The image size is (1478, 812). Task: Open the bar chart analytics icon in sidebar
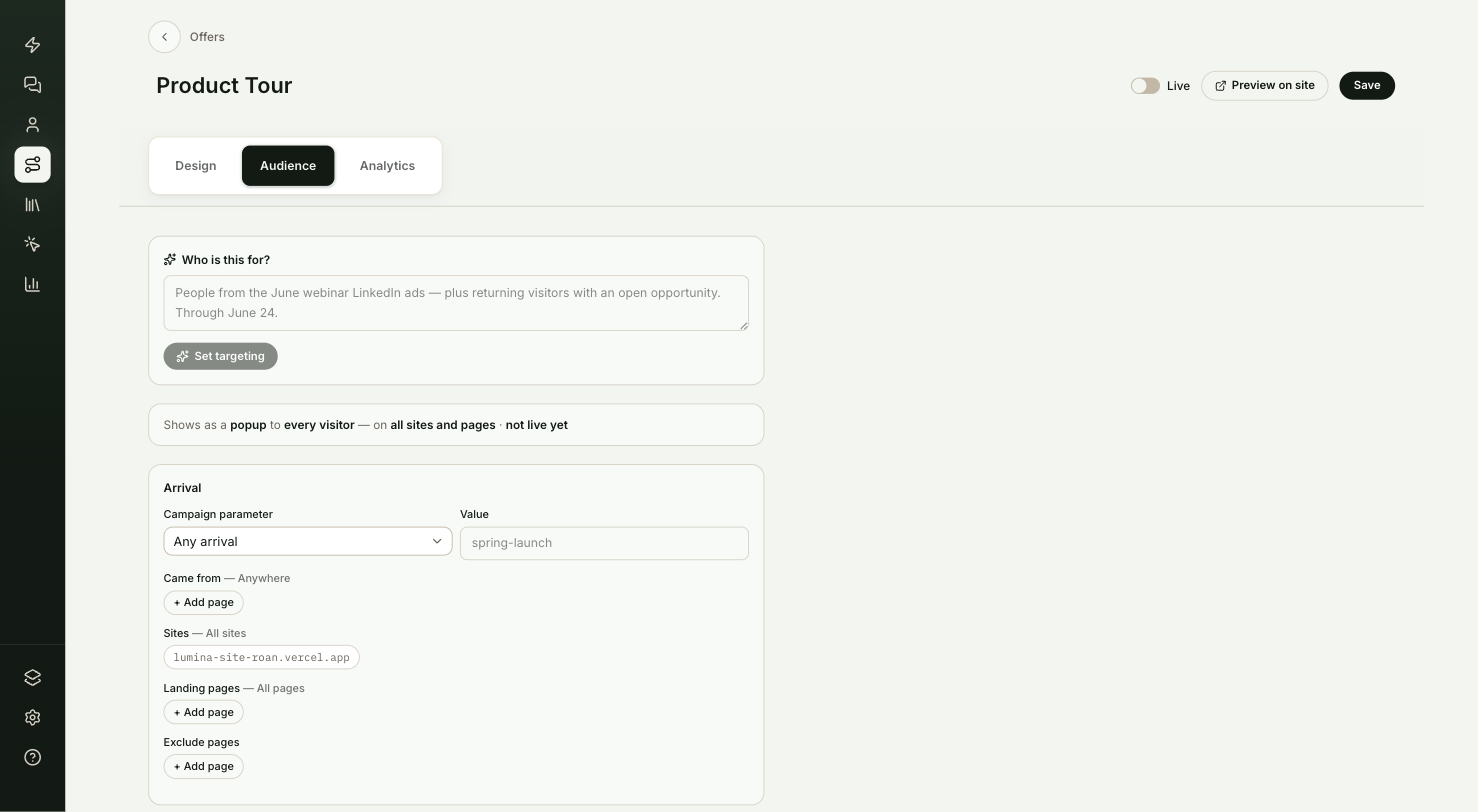pyautogui.click(x=32, y=285)
